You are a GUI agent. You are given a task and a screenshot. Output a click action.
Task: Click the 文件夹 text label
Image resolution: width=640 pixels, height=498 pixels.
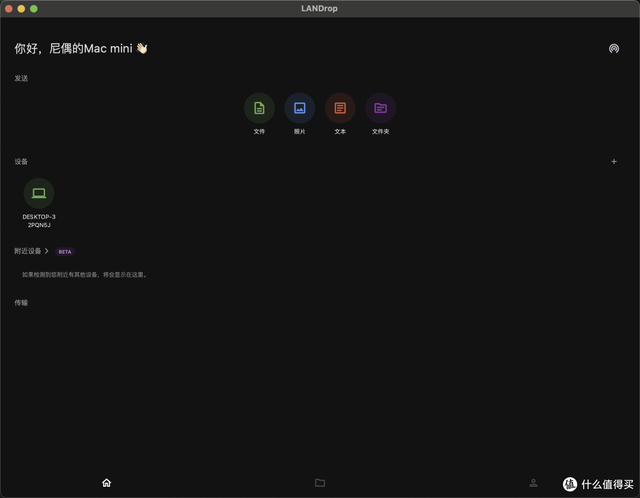[380, 131]
